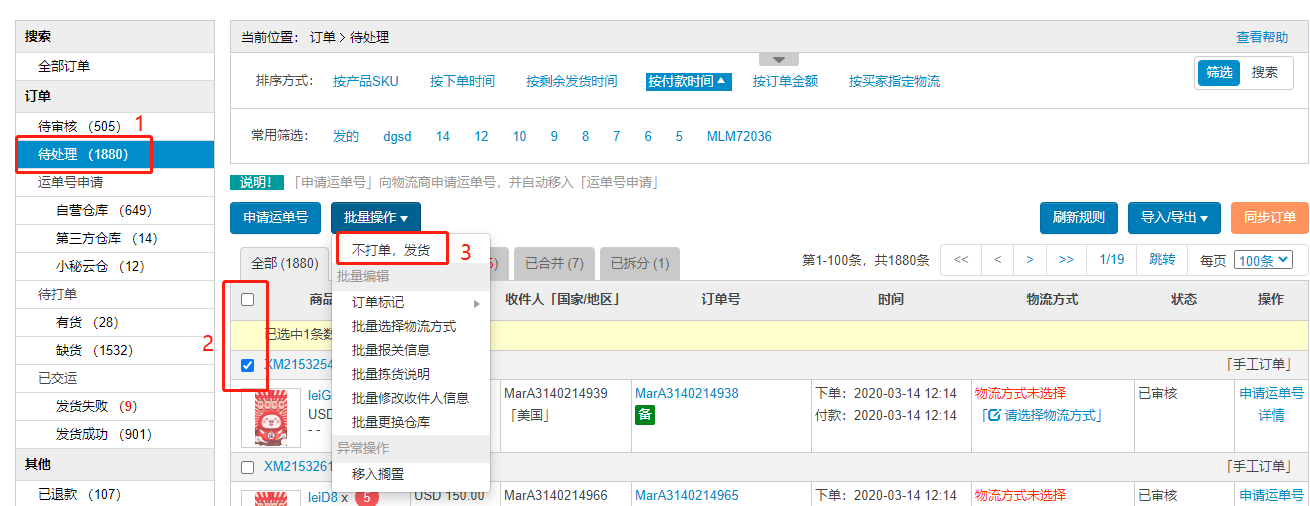The image size is (1310, 506).
Task: Click the 申请运单号 blue button
Action: (275, 218)
